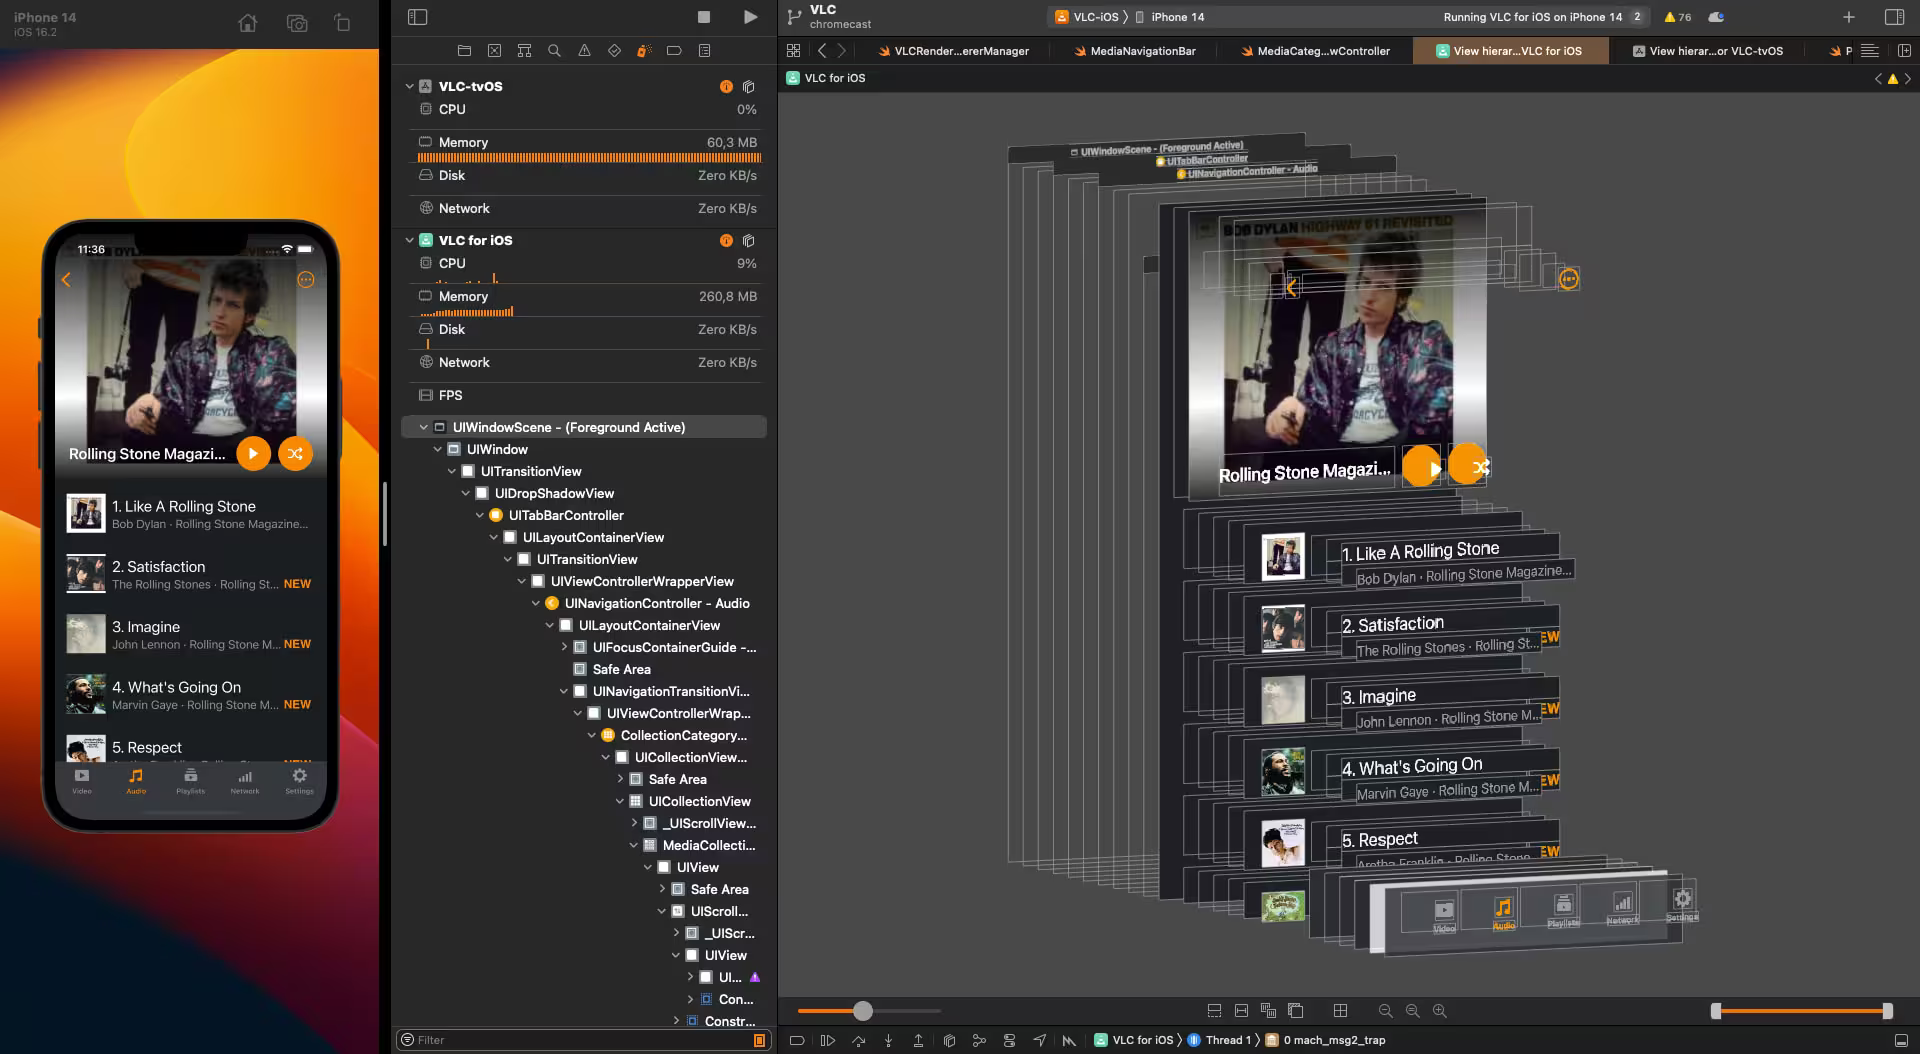Zoom out the view hierarchy canvas
Viewport: 1920px width, 1054px height.
click(x=1385, y=1011)
